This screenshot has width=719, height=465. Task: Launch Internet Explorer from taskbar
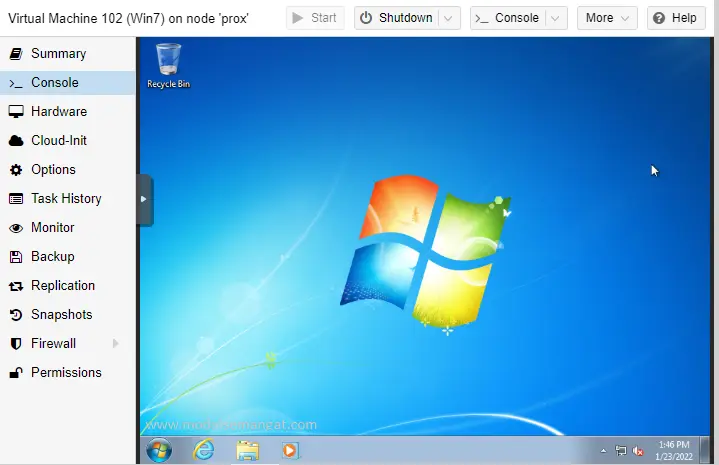[204, 450]
